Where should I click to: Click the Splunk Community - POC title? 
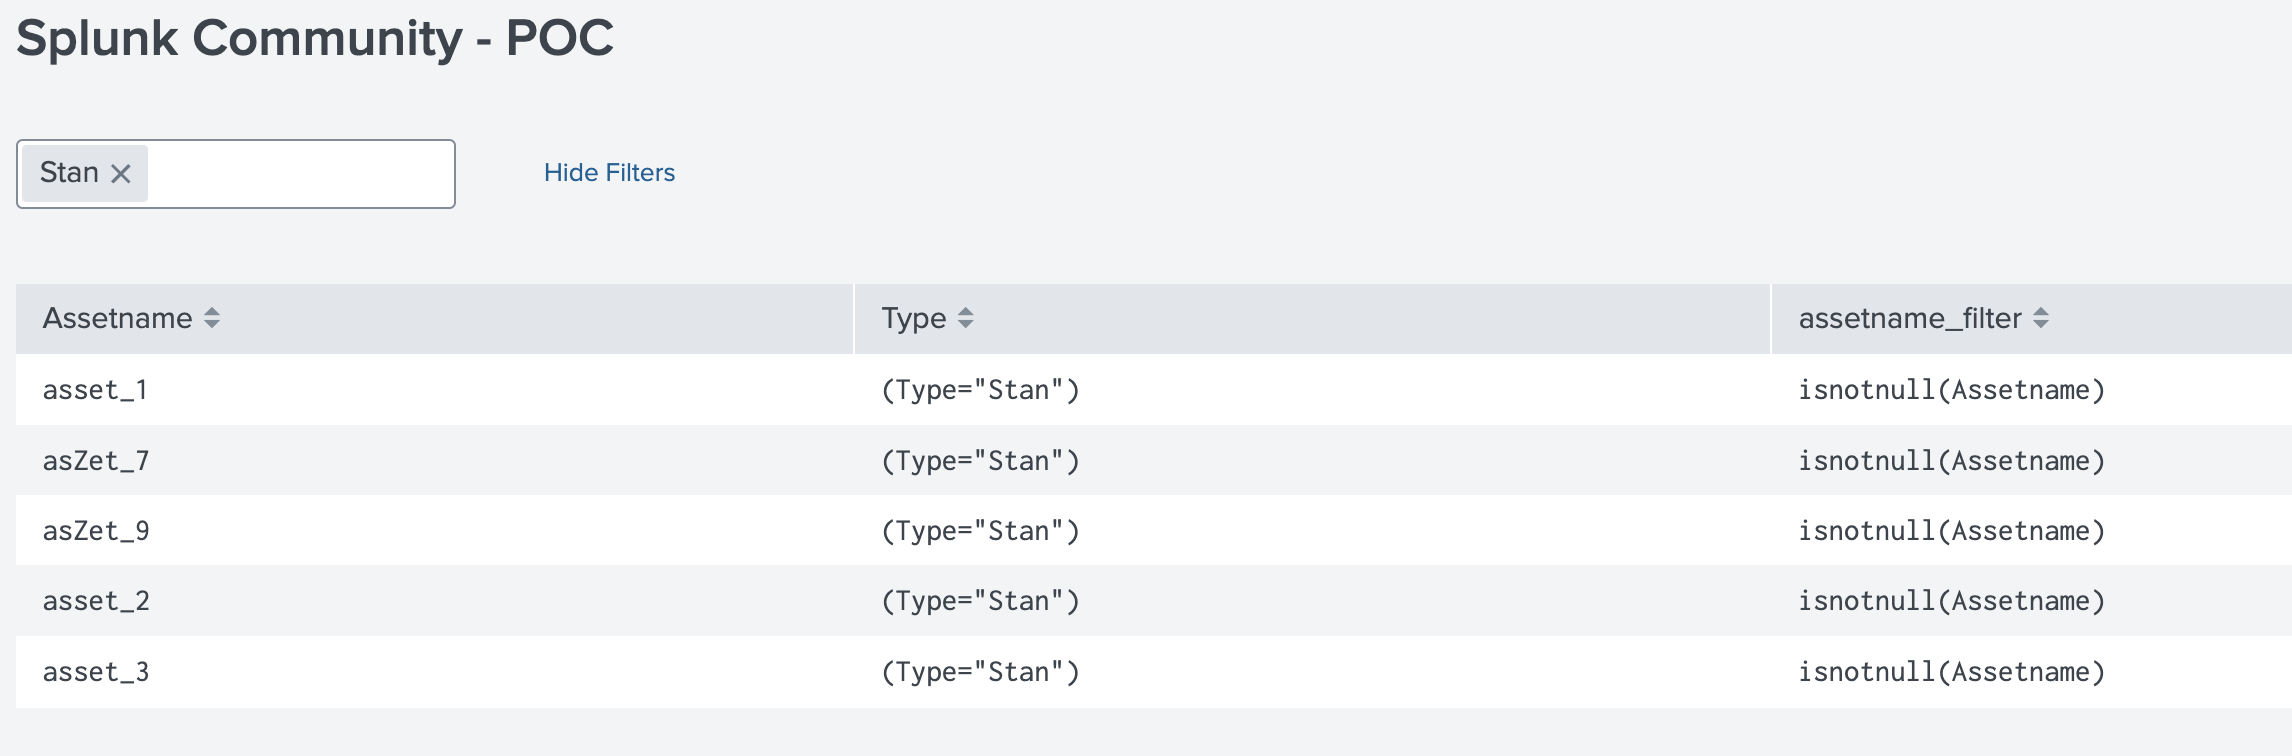[315, 38]
